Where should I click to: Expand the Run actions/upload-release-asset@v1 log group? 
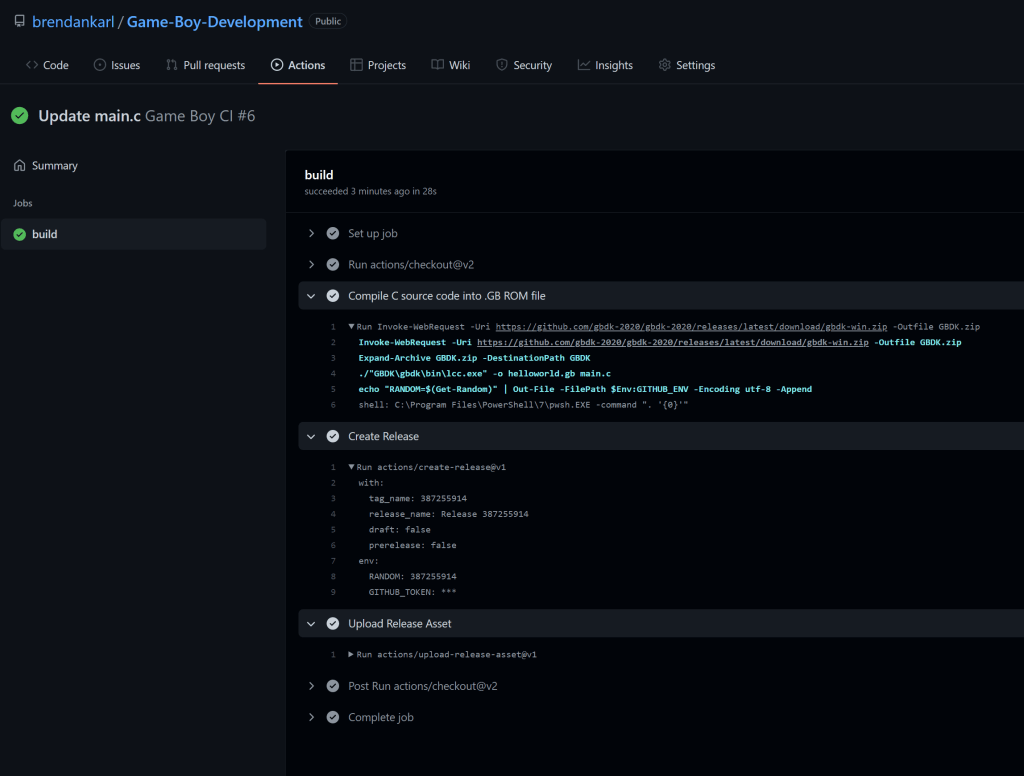[351, 654]
